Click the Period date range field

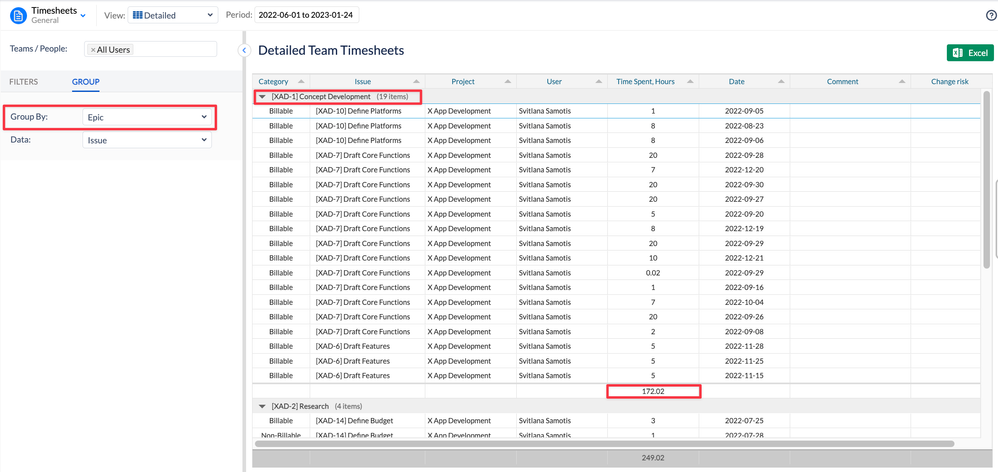tap(307, 15)
